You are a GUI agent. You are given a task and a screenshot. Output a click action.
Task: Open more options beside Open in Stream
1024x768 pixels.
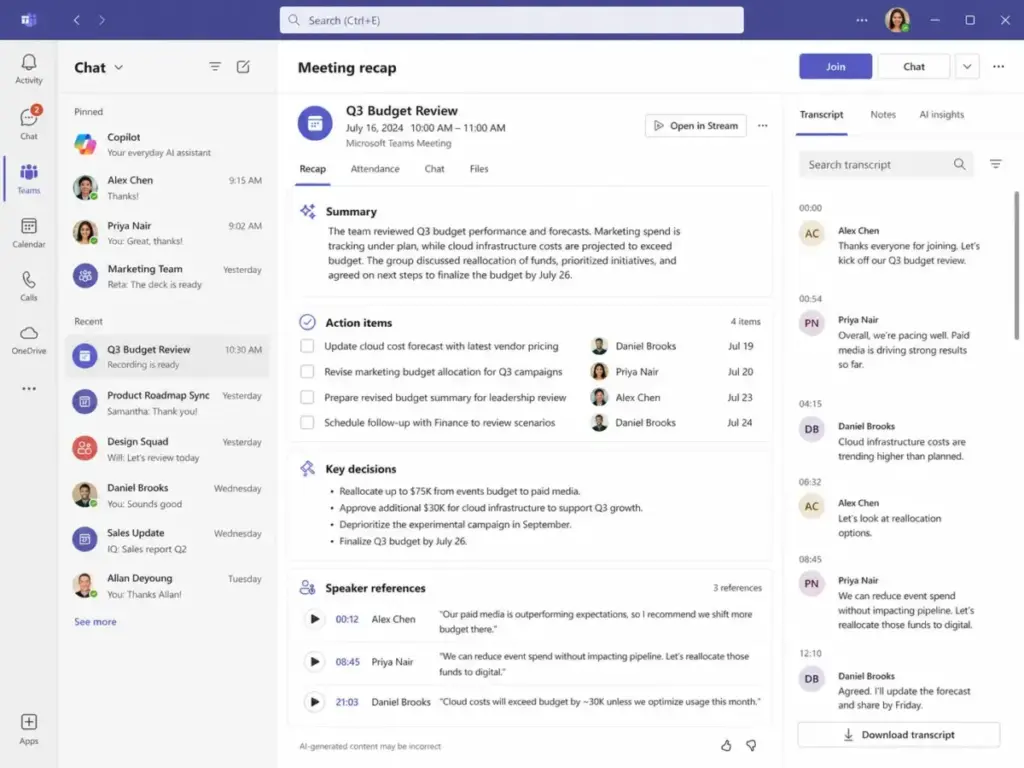pos(763,125)
